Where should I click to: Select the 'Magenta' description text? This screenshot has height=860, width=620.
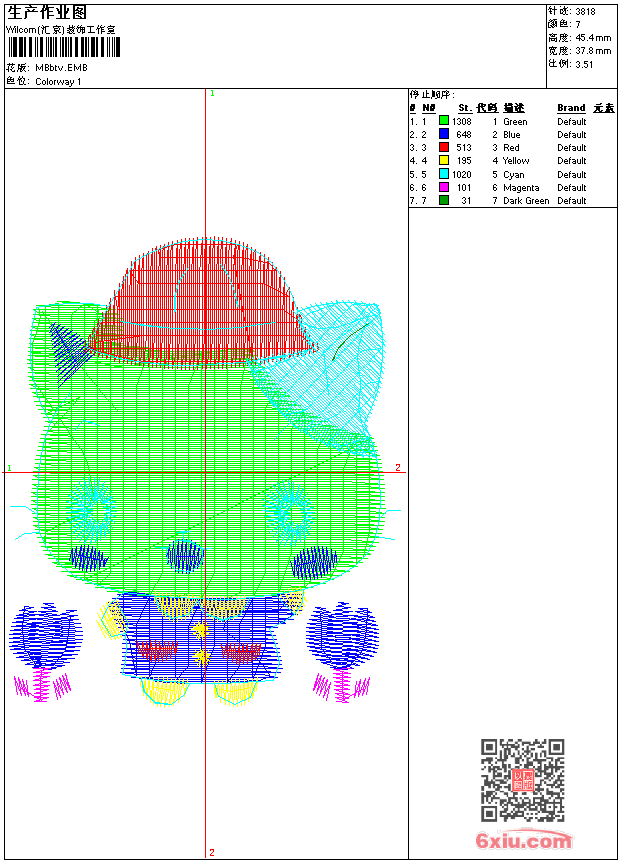pyautogui.click(x=521, y=188)
